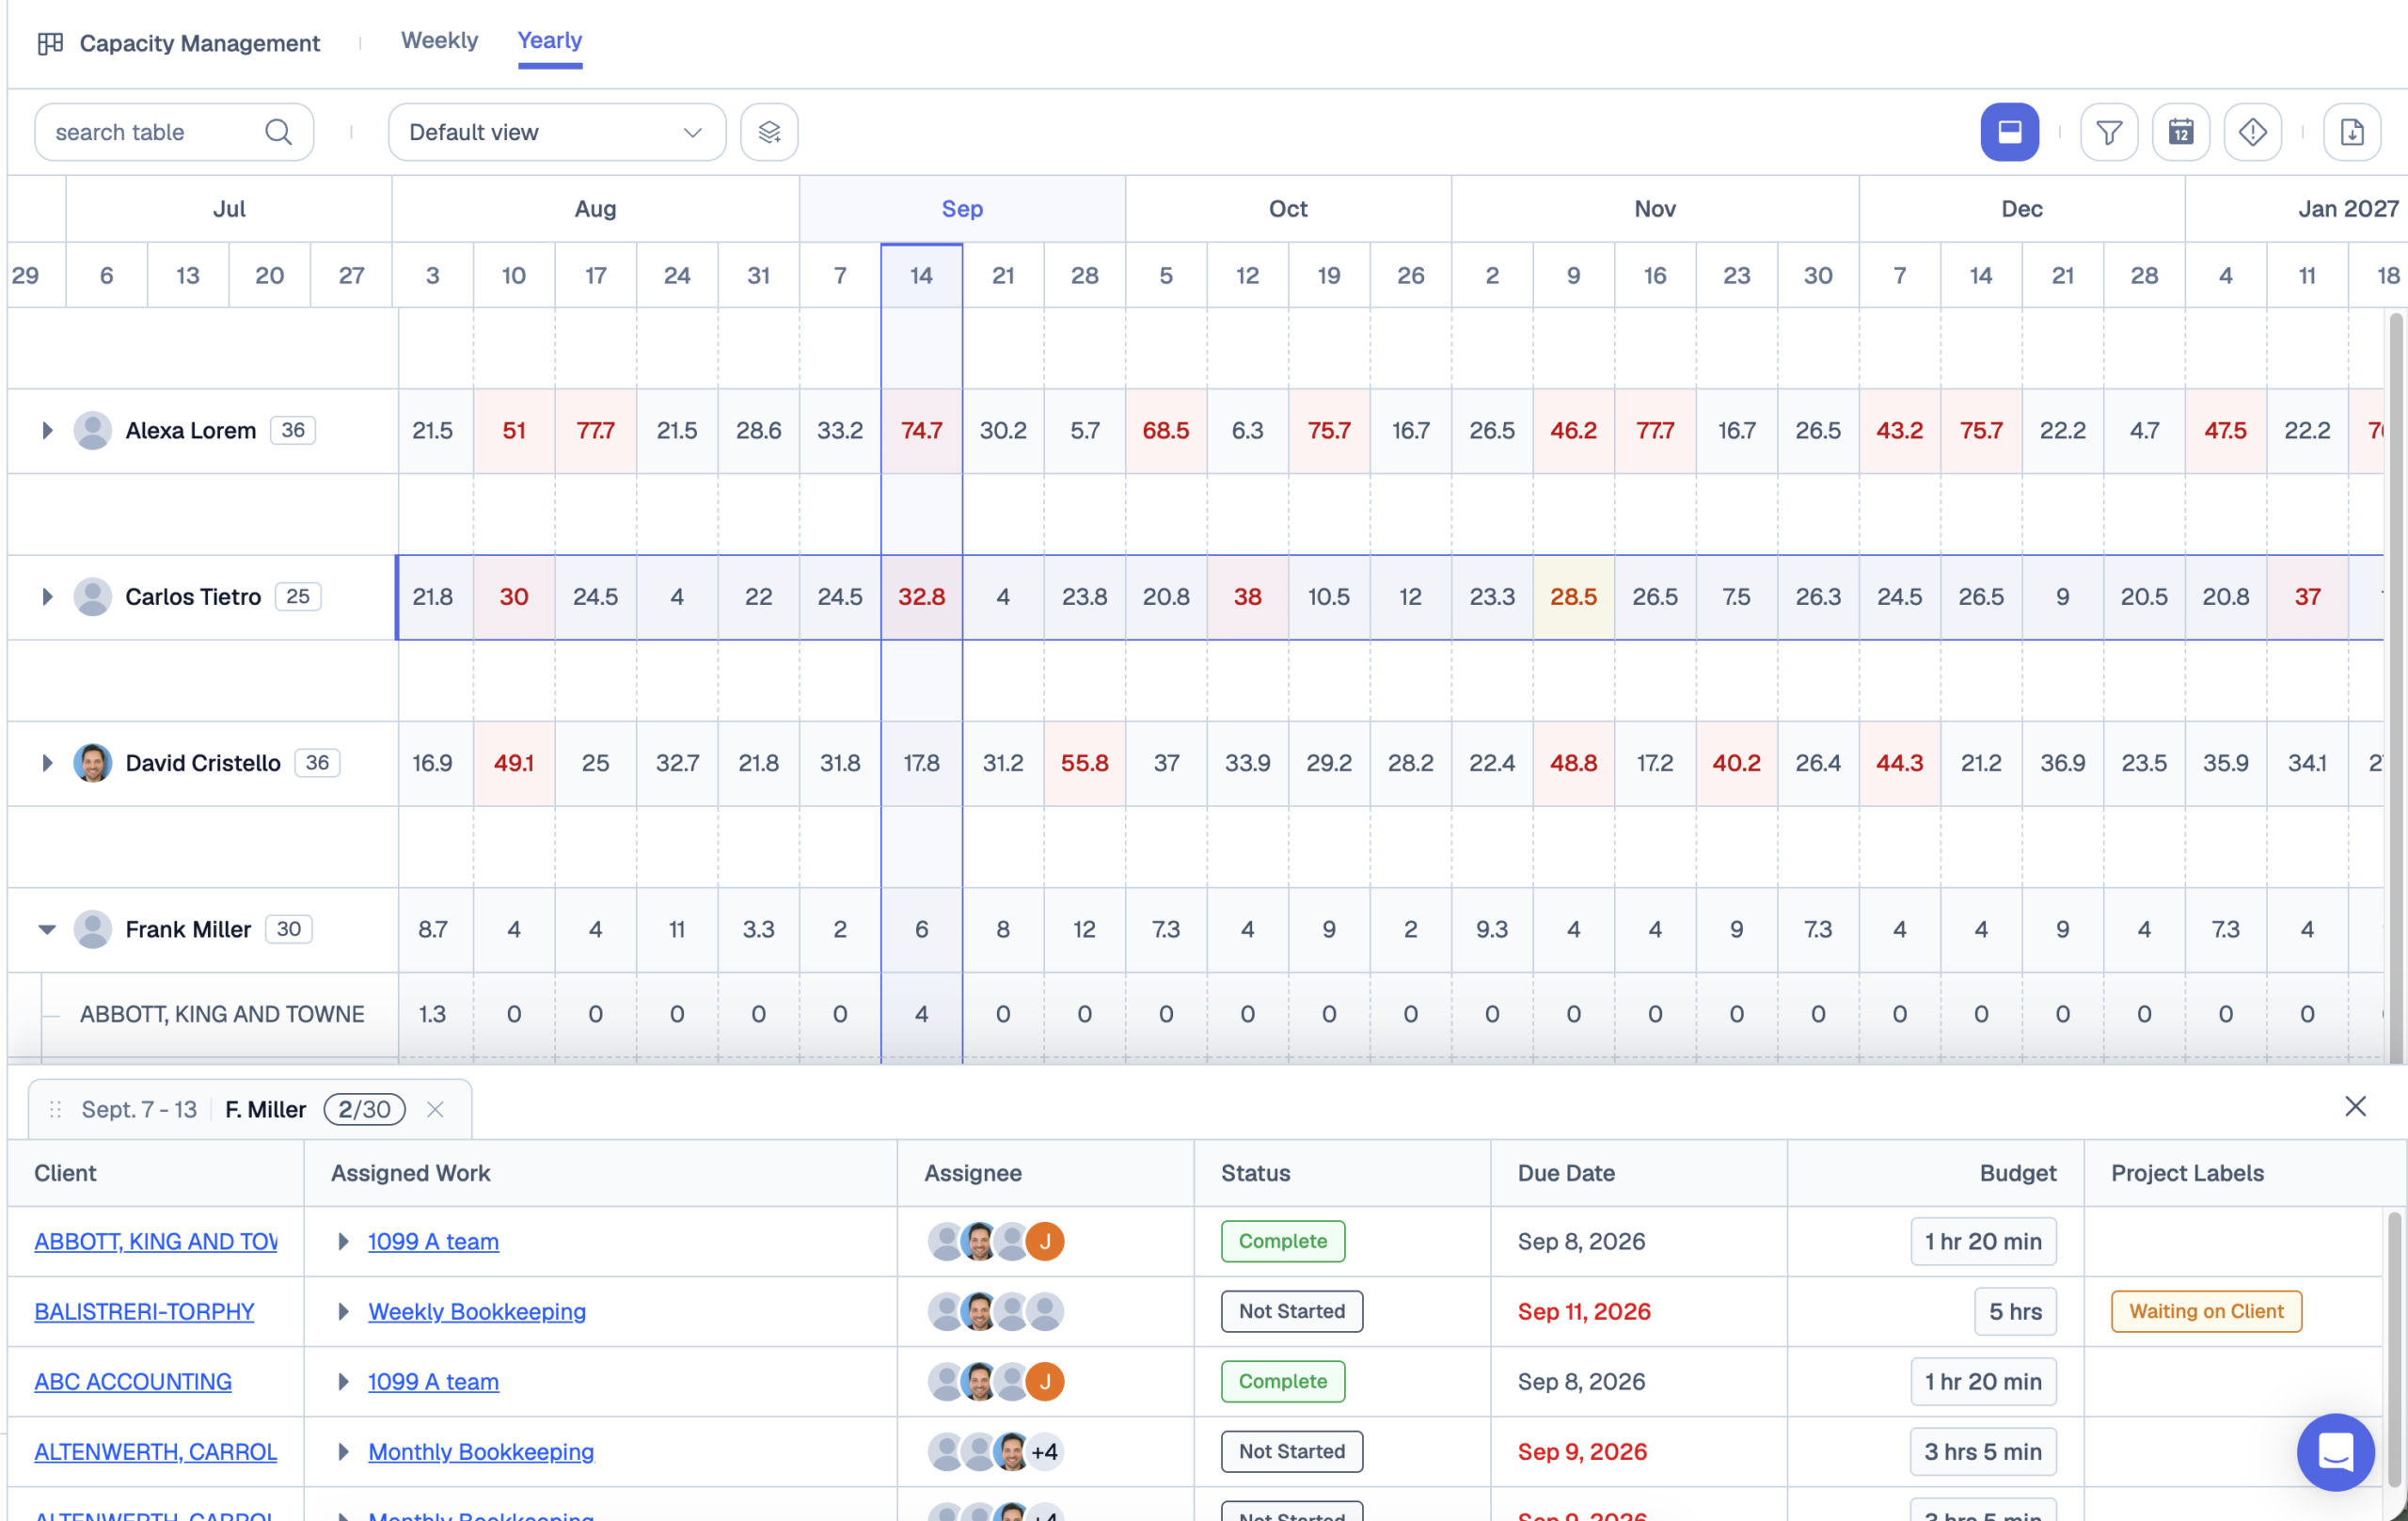This screenshot has width=2408, height=1521.
Task: Select the Yearly tab
Action: pyautogui.click(x=550, y=41)
